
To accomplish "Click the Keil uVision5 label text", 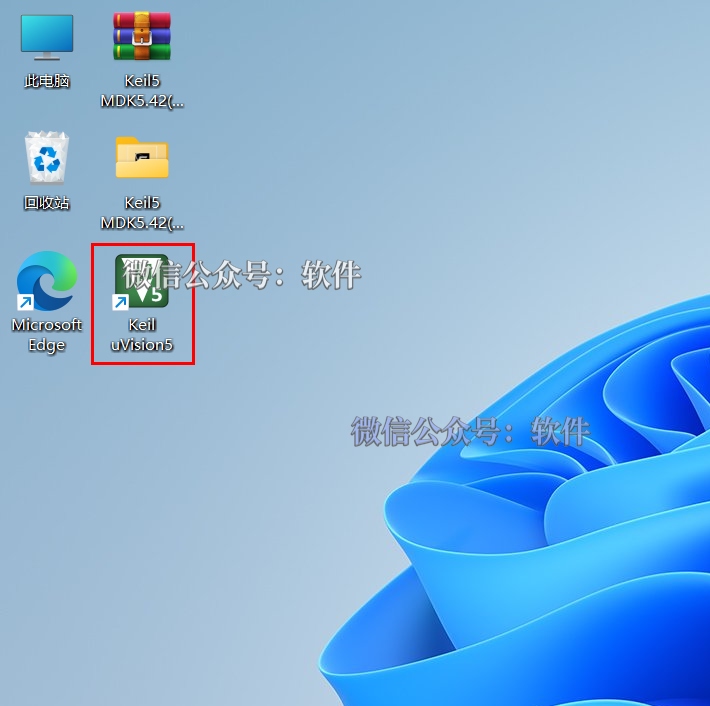I will click(142, 335).
